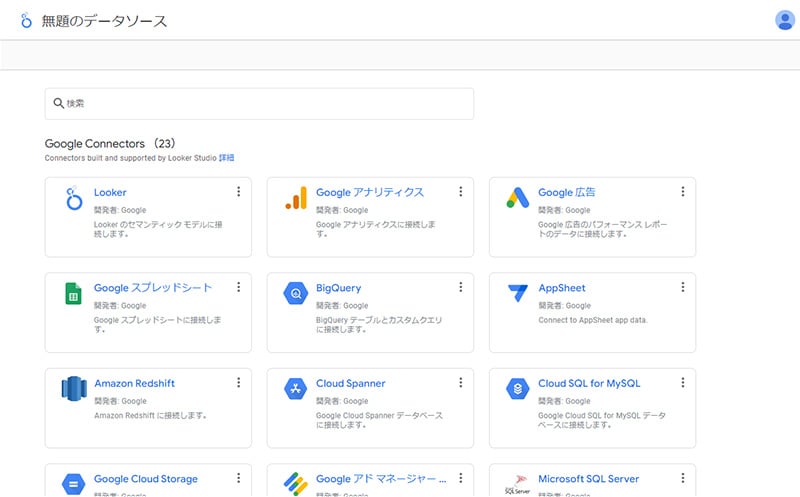Click the Microsoft SQL Server title
Screen dimensions: 800x497
tap(588, 479)
